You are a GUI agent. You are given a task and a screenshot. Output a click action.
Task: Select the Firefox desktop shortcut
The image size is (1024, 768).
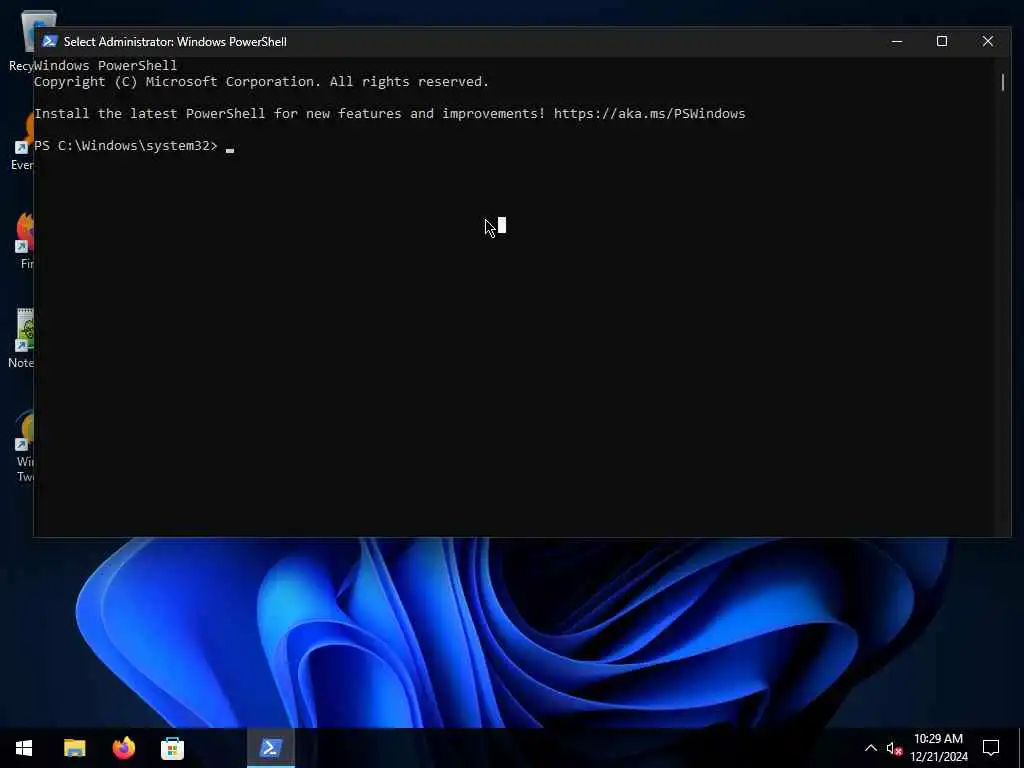pyautogui.click(x=24, y=240)
